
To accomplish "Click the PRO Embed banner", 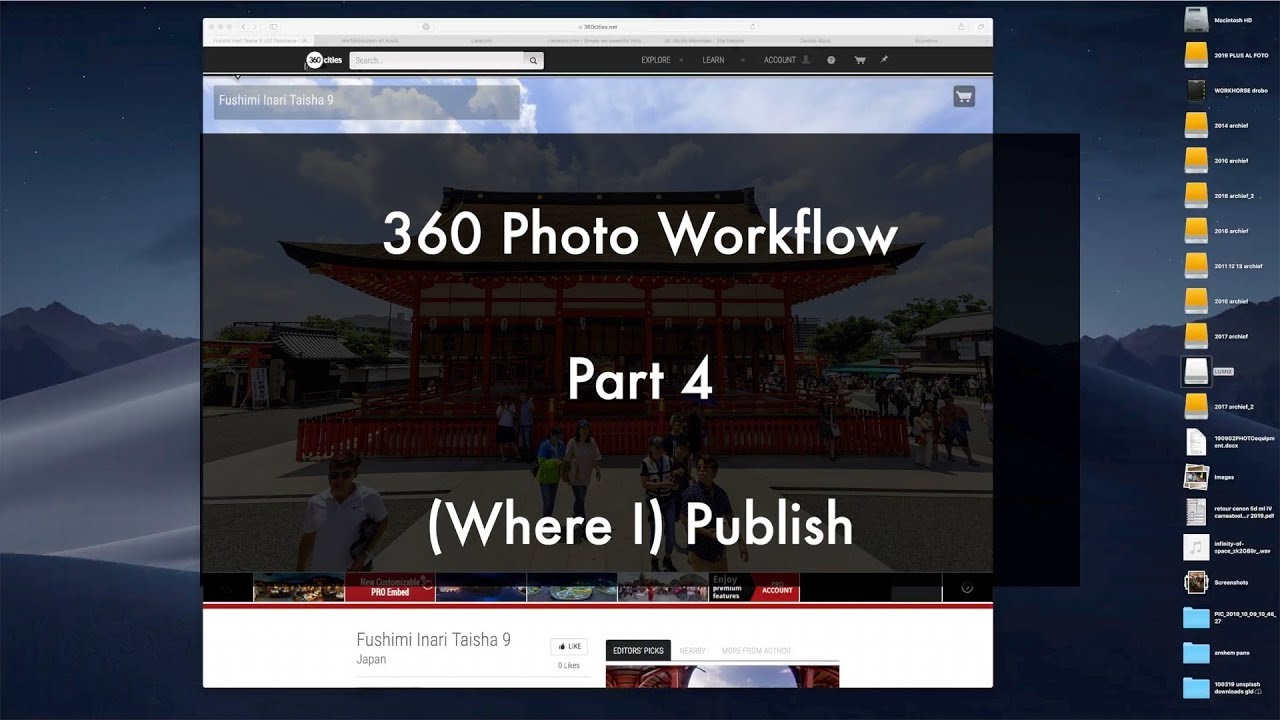I will coord(390,587).
